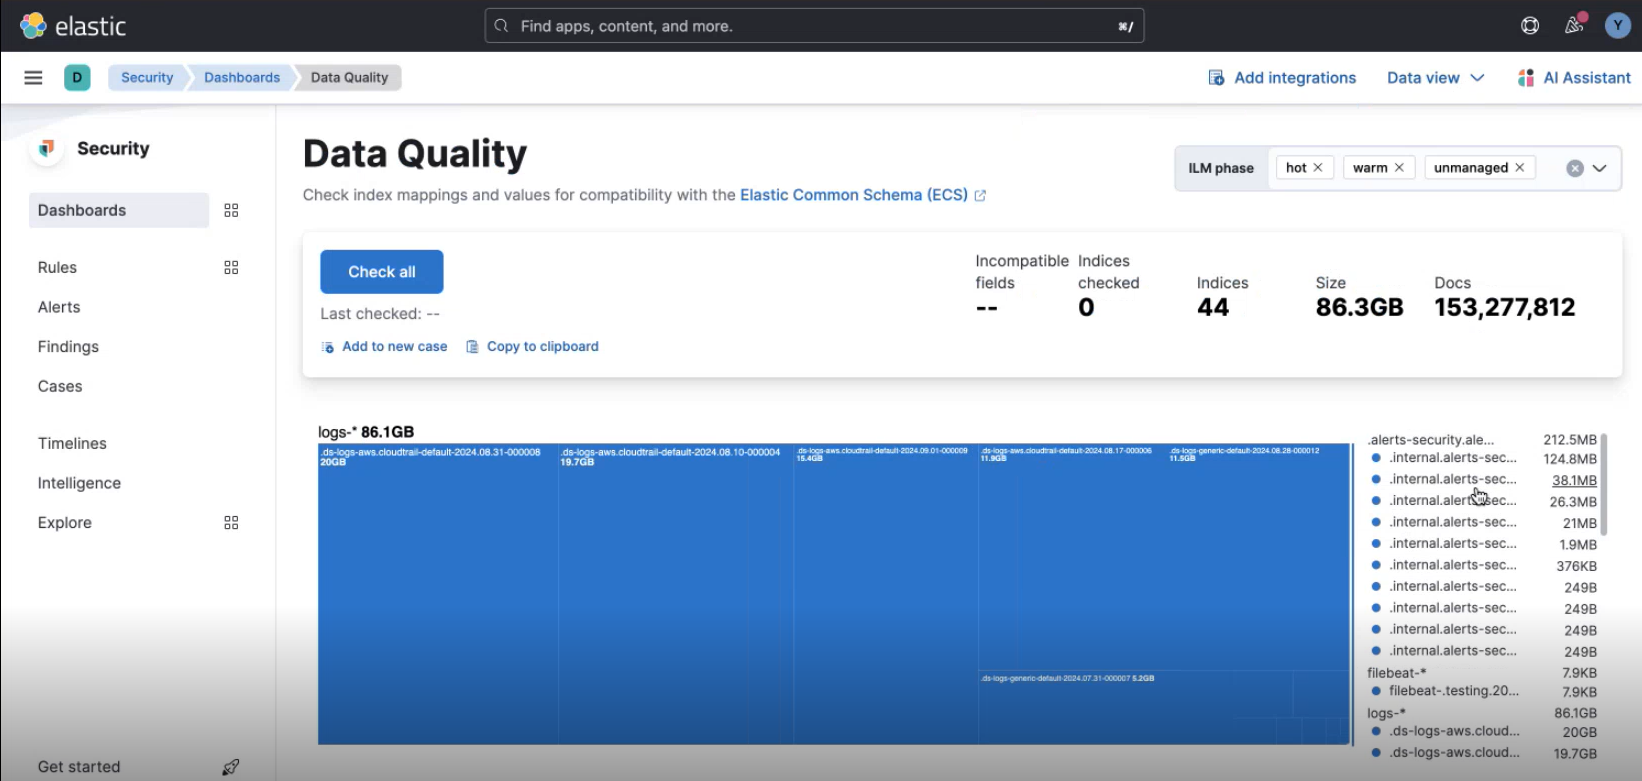Open Timelines in the sidebar
The height and width of the screenshot is (781, 1642).
click(72, 443)
